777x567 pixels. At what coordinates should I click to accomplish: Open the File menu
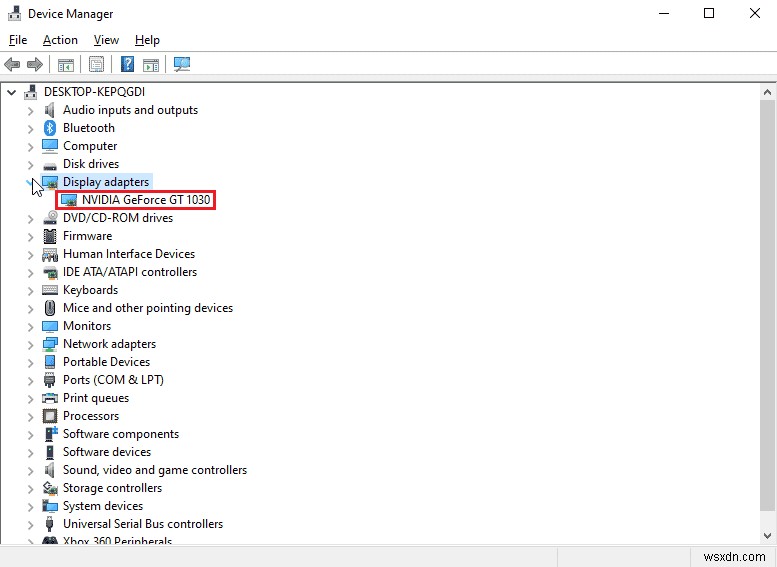[x=18, y=40]
